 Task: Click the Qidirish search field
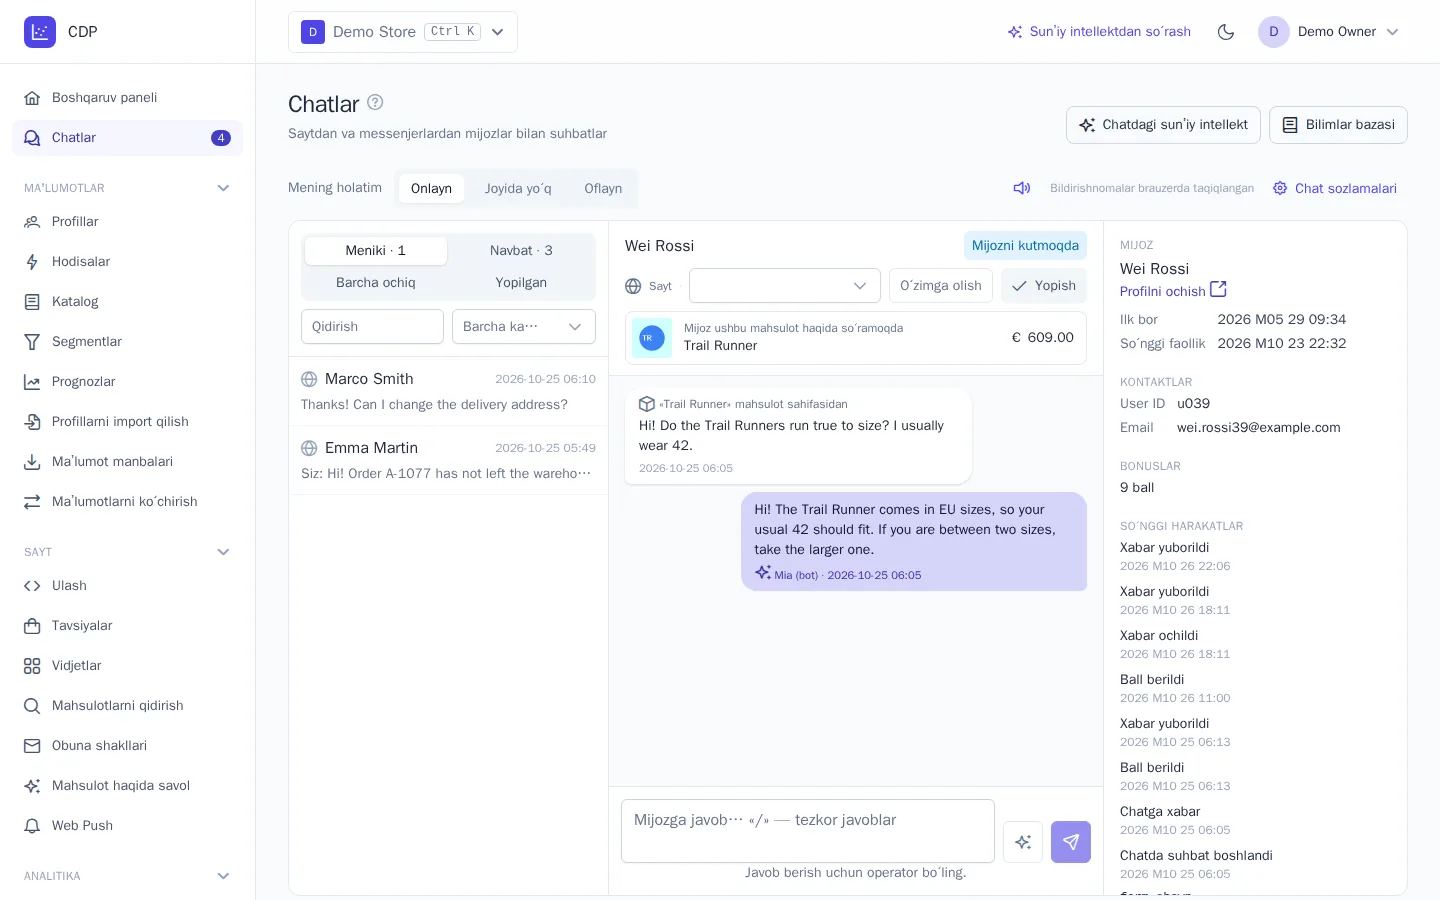[x=372, y=327]
